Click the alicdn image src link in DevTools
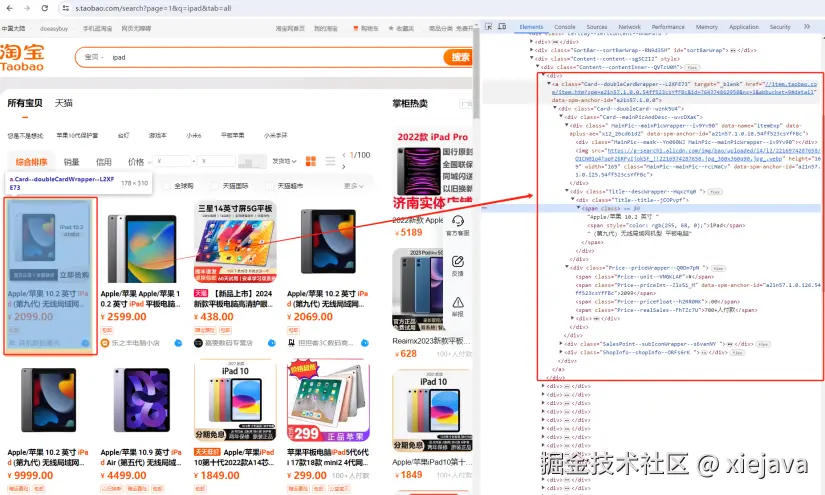 click(x=699, y=154)
